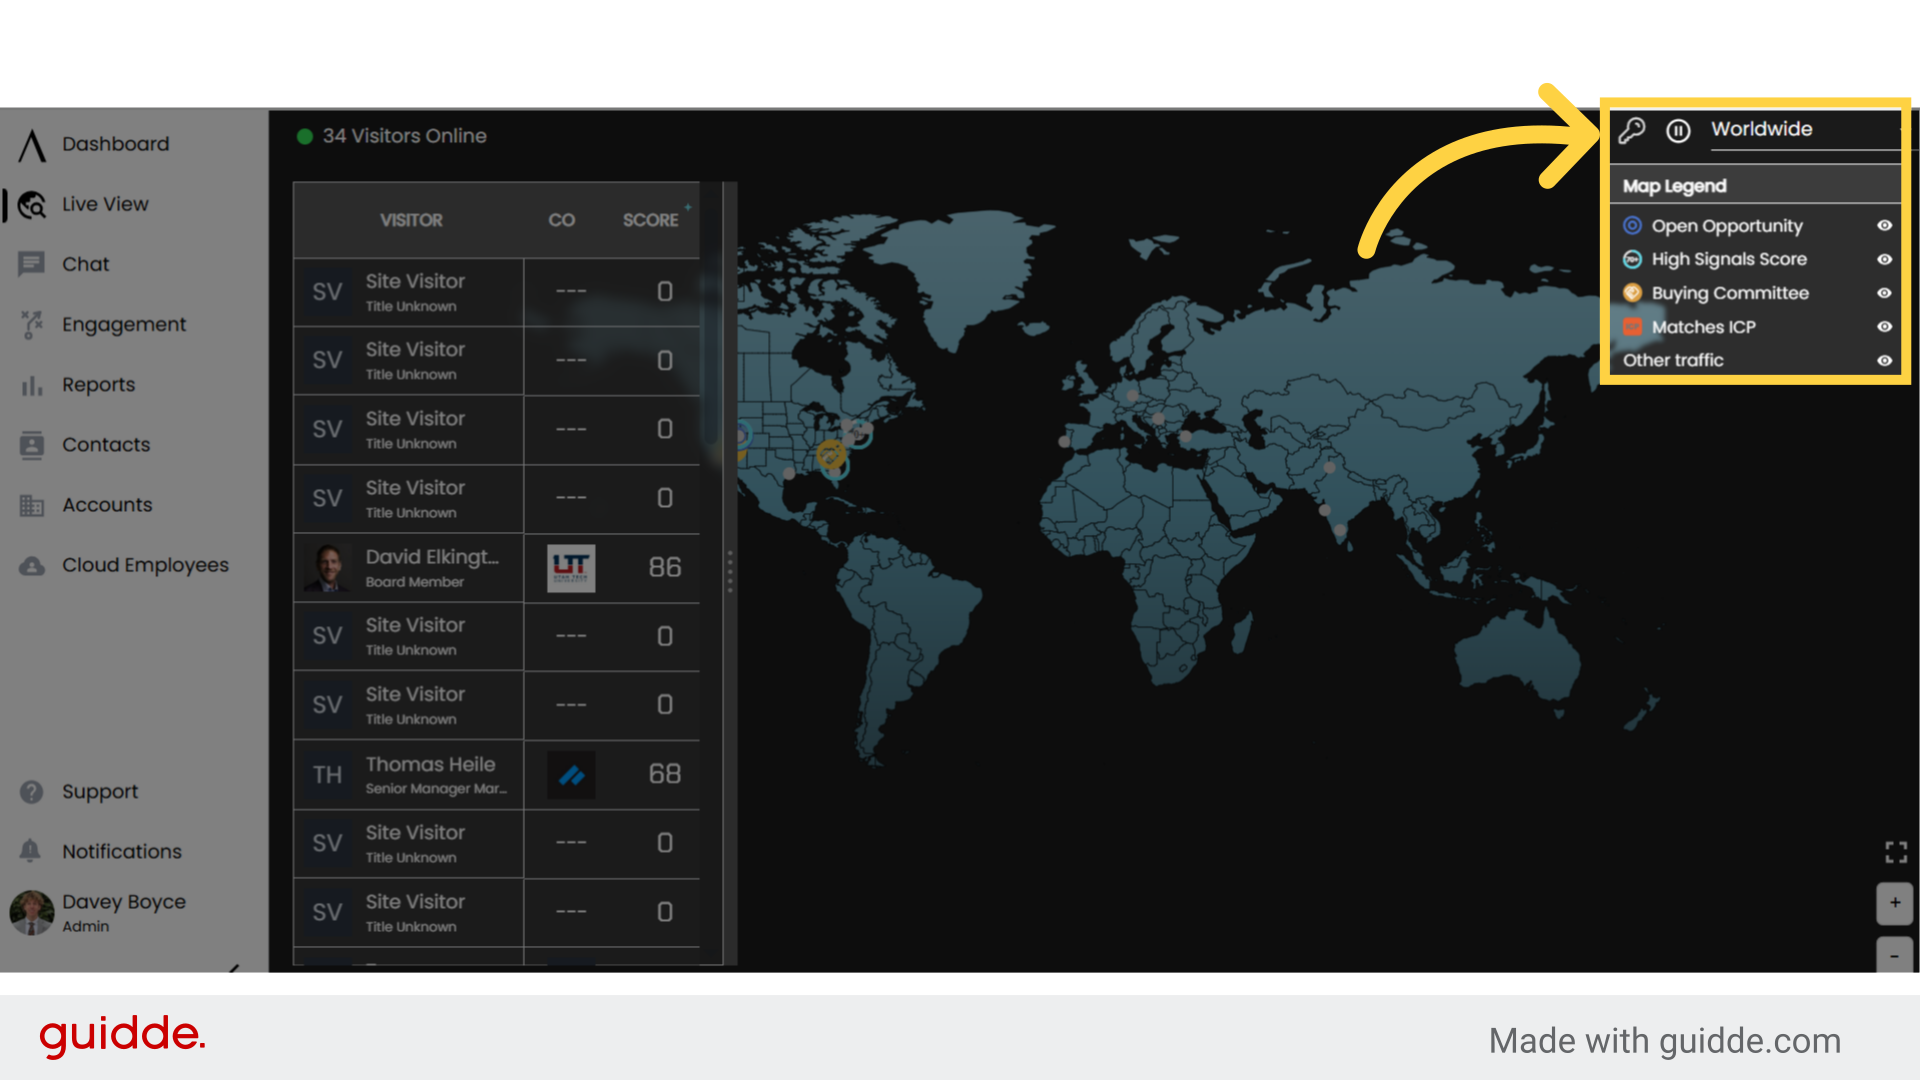Enter fullscreen map with expand icon
This screenshot has width=1920, height=1080.
pyautogui.click(x=1896, y=852)
